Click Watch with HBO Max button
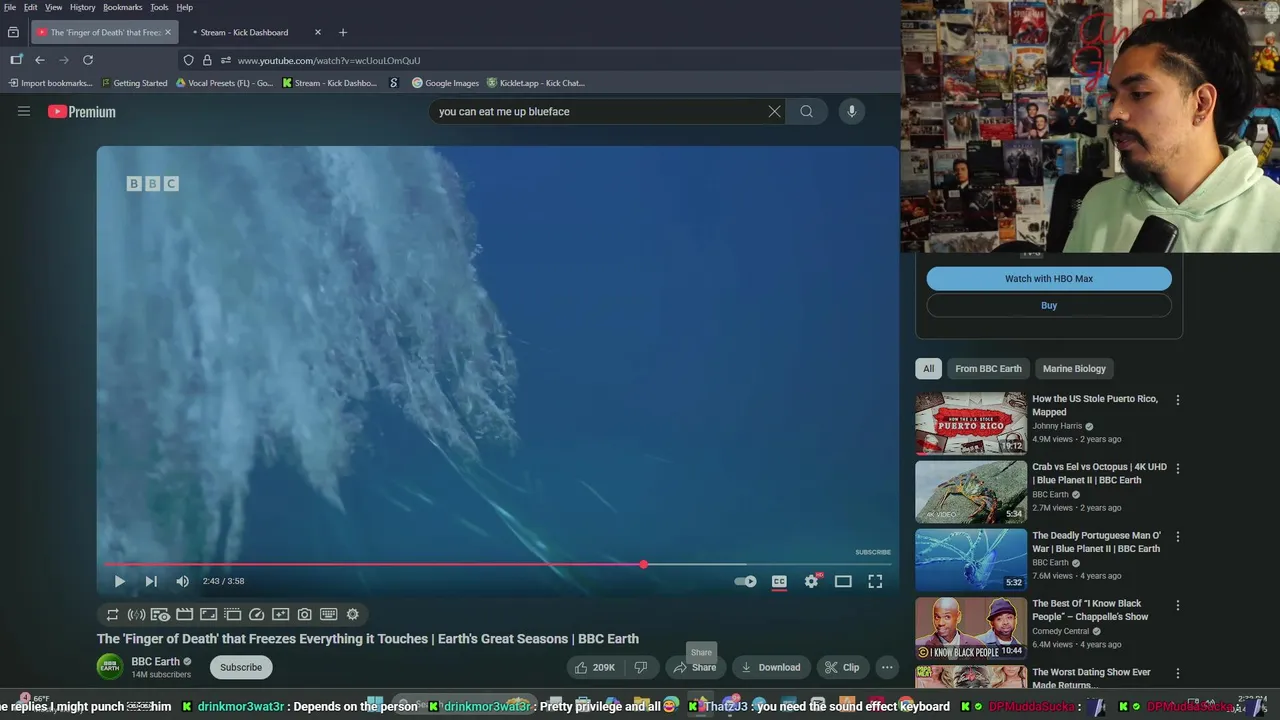 pos(1049,279)
